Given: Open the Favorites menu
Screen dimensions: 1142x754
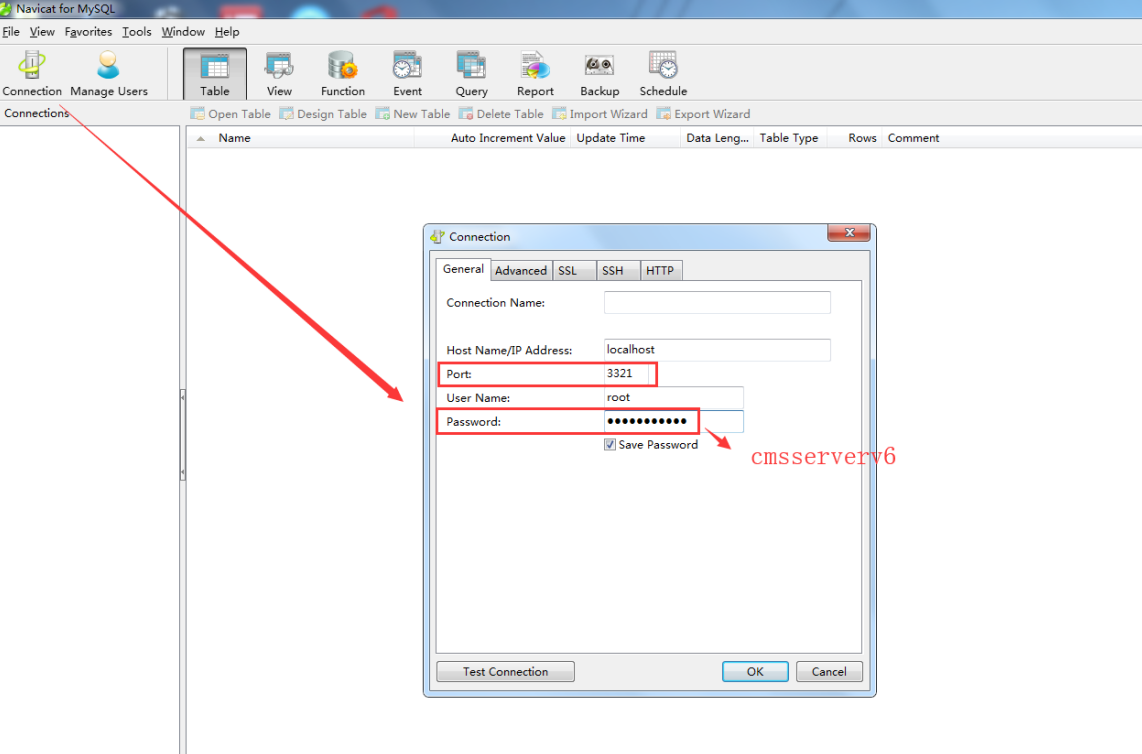Looking at the screenshot, I should tap(88, 32).
